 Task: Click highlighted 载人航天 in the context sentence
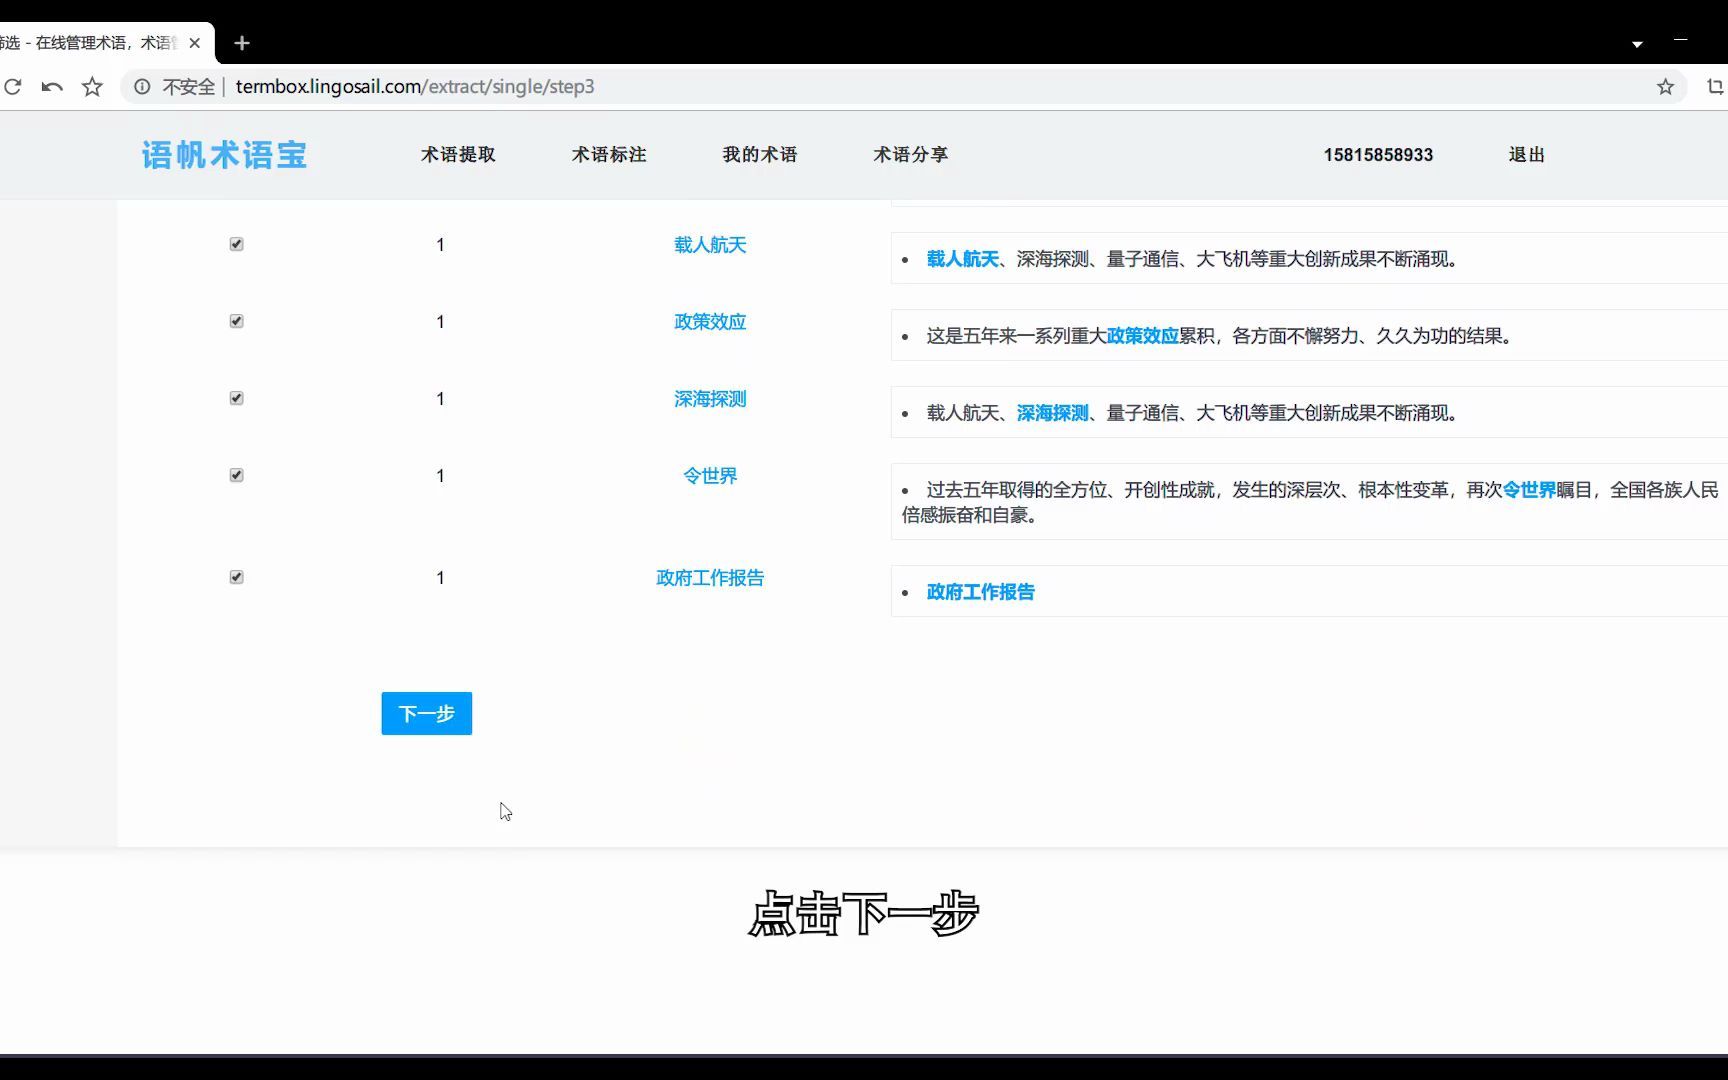coord(963,259)
